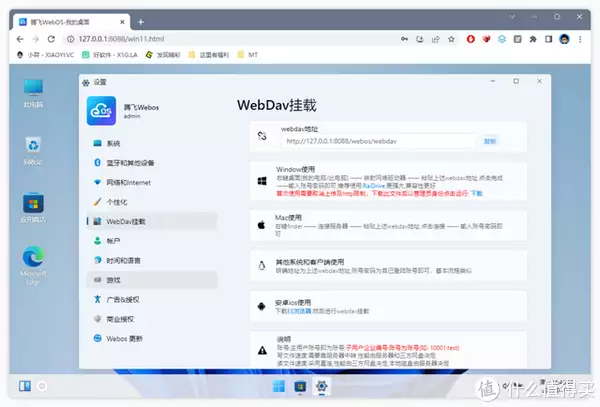Click the desktop app icon in WebOS taskbar
Viewport: 600px width, 407px height.
(x=300, y=386)
